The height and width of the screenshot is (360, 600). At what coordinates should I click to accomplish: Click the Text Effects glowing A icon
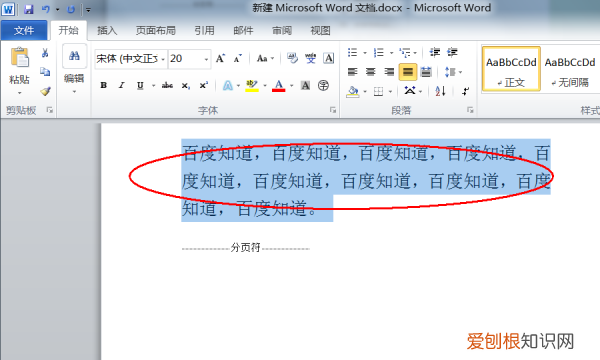228,85
